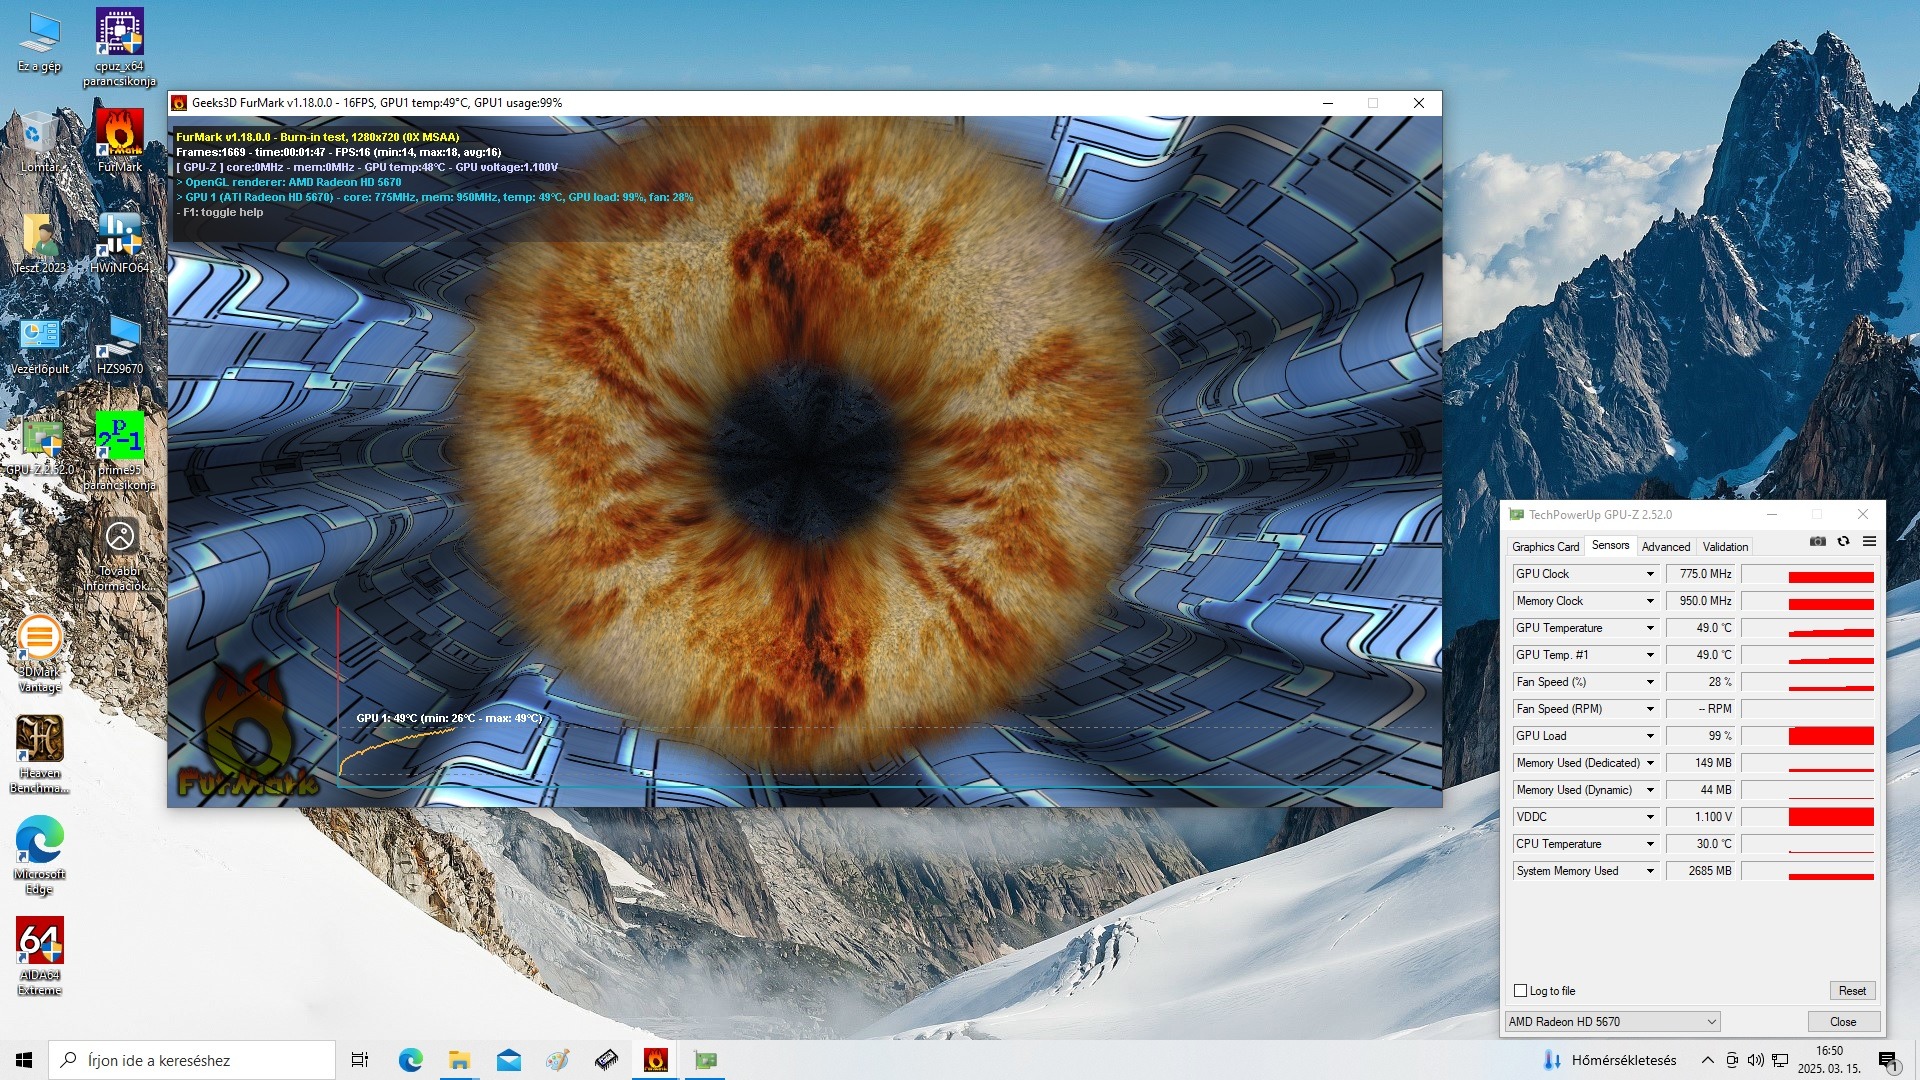Screen dimensions: 1920x1080
Task: Expand the Fan Speed (RPM) sensor dropdown
Action: click(1650, 709)
